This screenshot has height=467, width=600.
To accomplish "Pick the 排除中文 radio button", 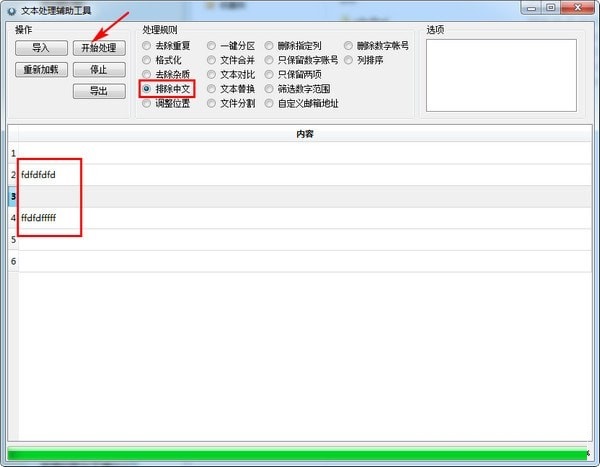I will [166, 89].
